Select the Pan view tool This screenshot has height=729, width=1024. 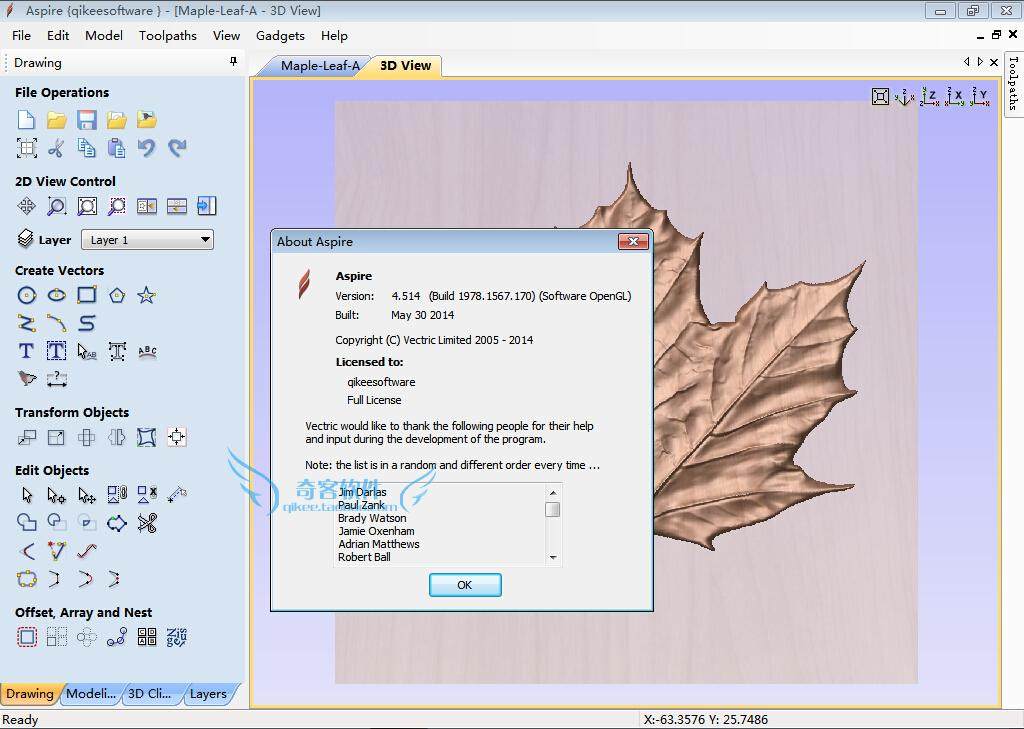pyautogui.click(x=26, y=206)
